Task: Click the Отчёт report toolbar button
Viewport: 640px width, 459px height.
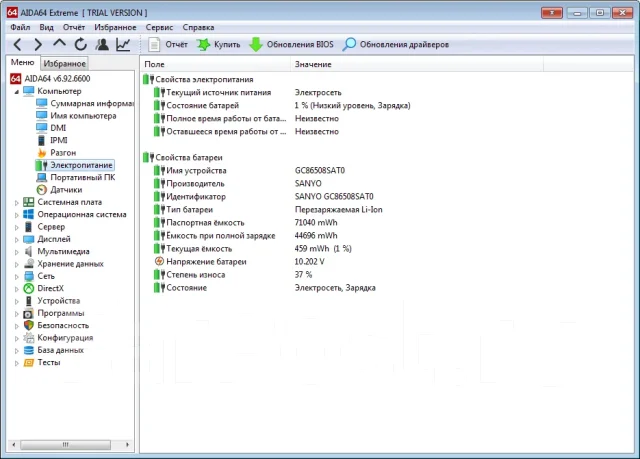Action: coord(168,44)
